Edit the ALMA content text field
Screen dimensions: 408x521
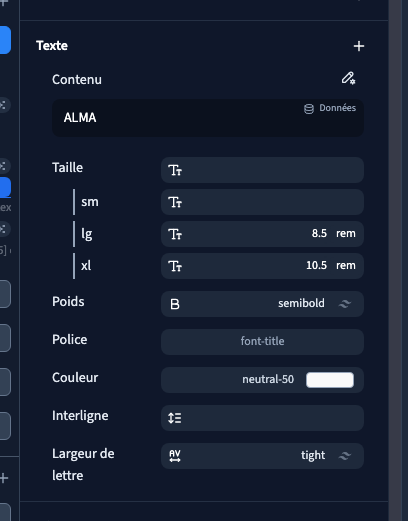208,118
